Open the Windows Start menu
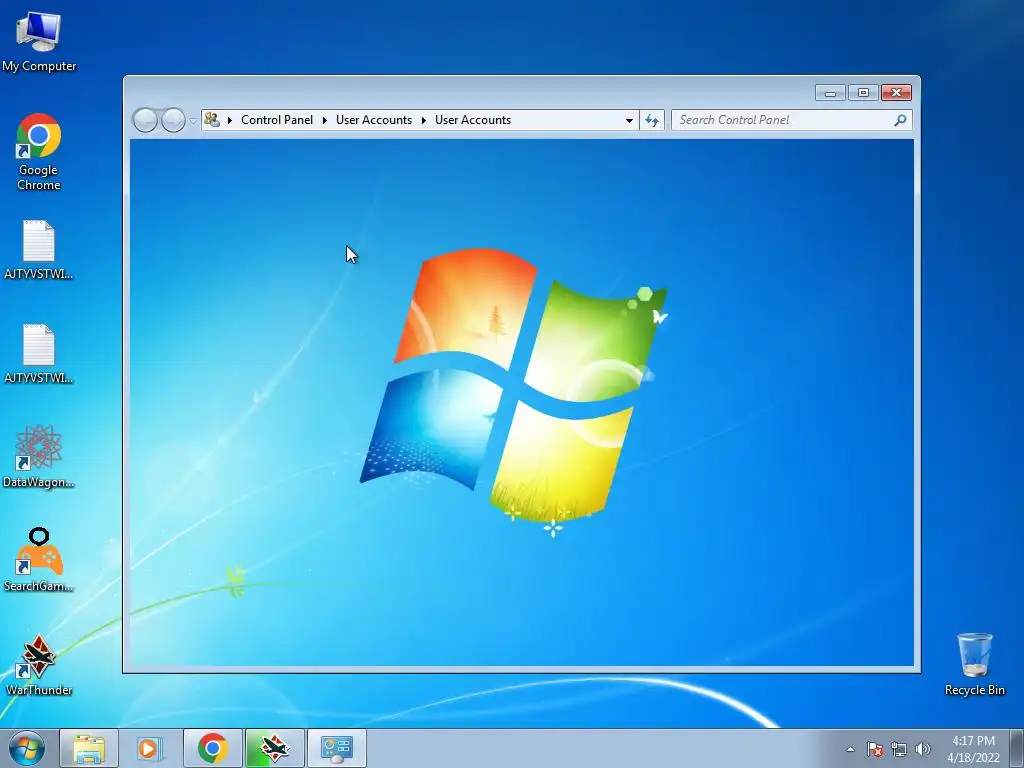The width and height of the screenshot is (1024, 768). pyautogui.click(x=27, y=748)
